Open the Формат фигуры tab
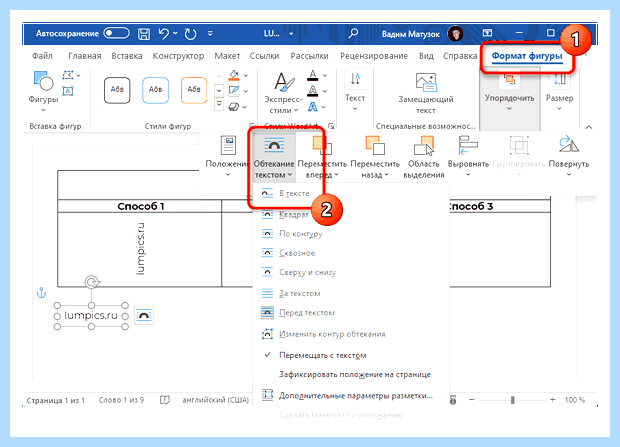The image size is (620, 447). click(x=527, y=56)
